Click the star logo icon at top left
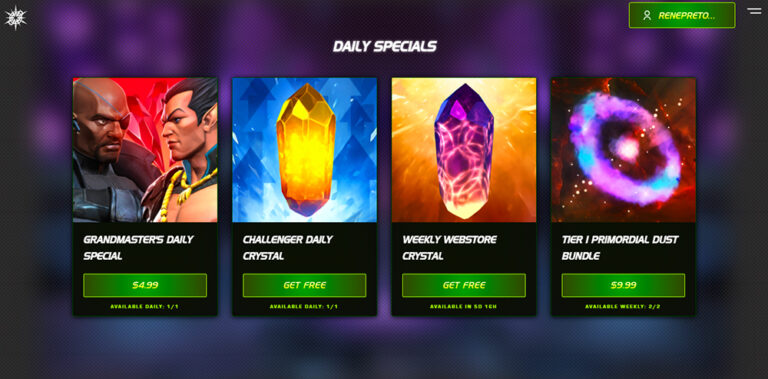 point(15,18)
